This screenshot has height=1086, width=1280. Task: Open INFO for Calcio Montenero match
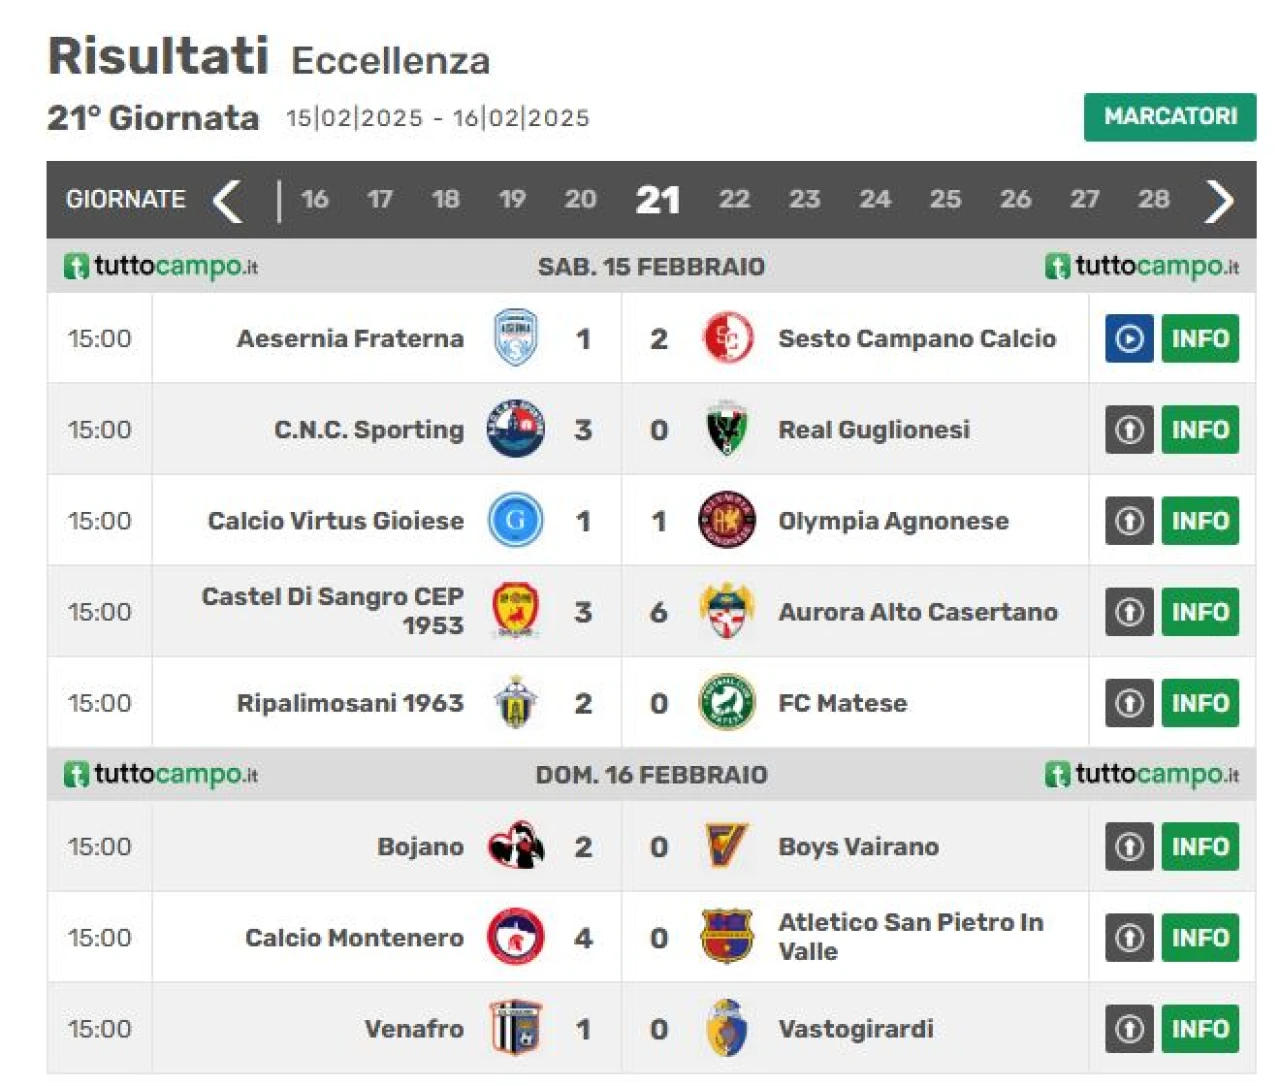tap(1200, 937)
